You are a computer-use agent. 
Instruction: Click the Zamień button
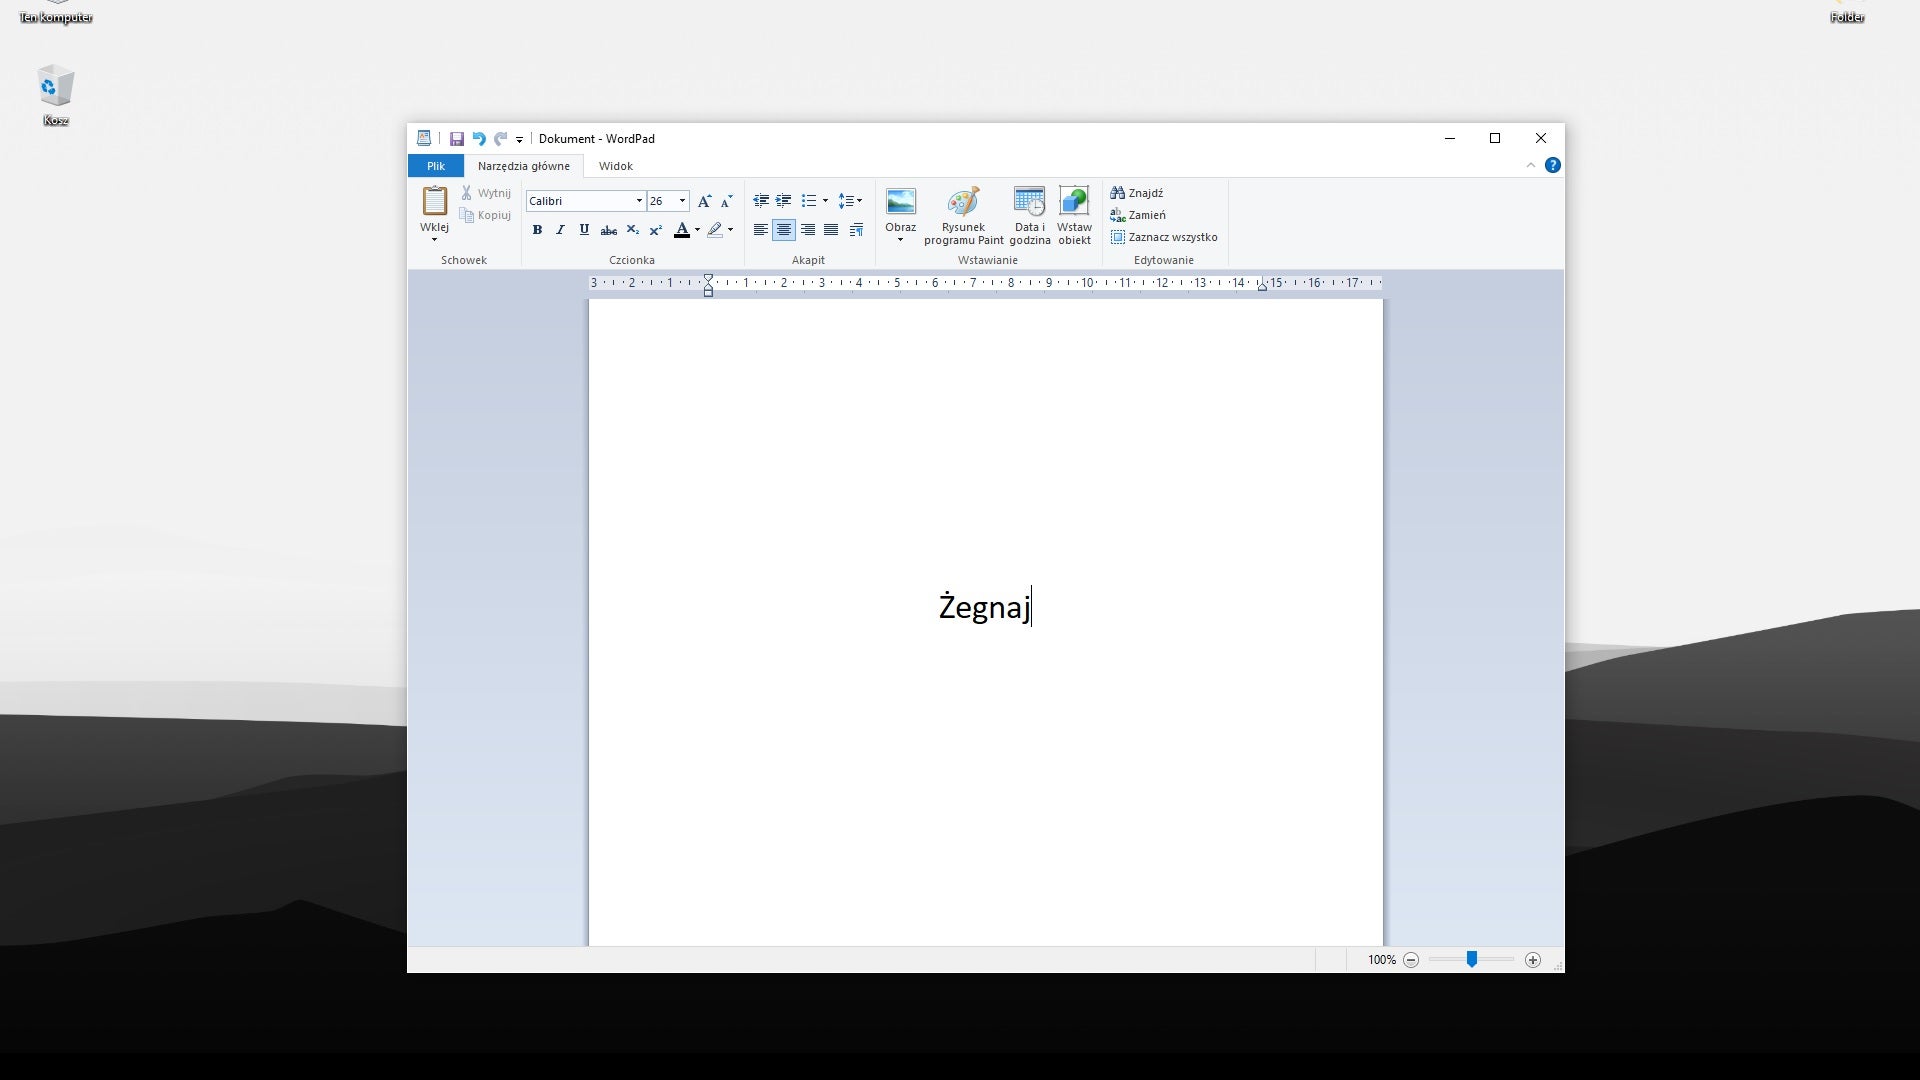pyautogui.click(x=1138, y=215)
